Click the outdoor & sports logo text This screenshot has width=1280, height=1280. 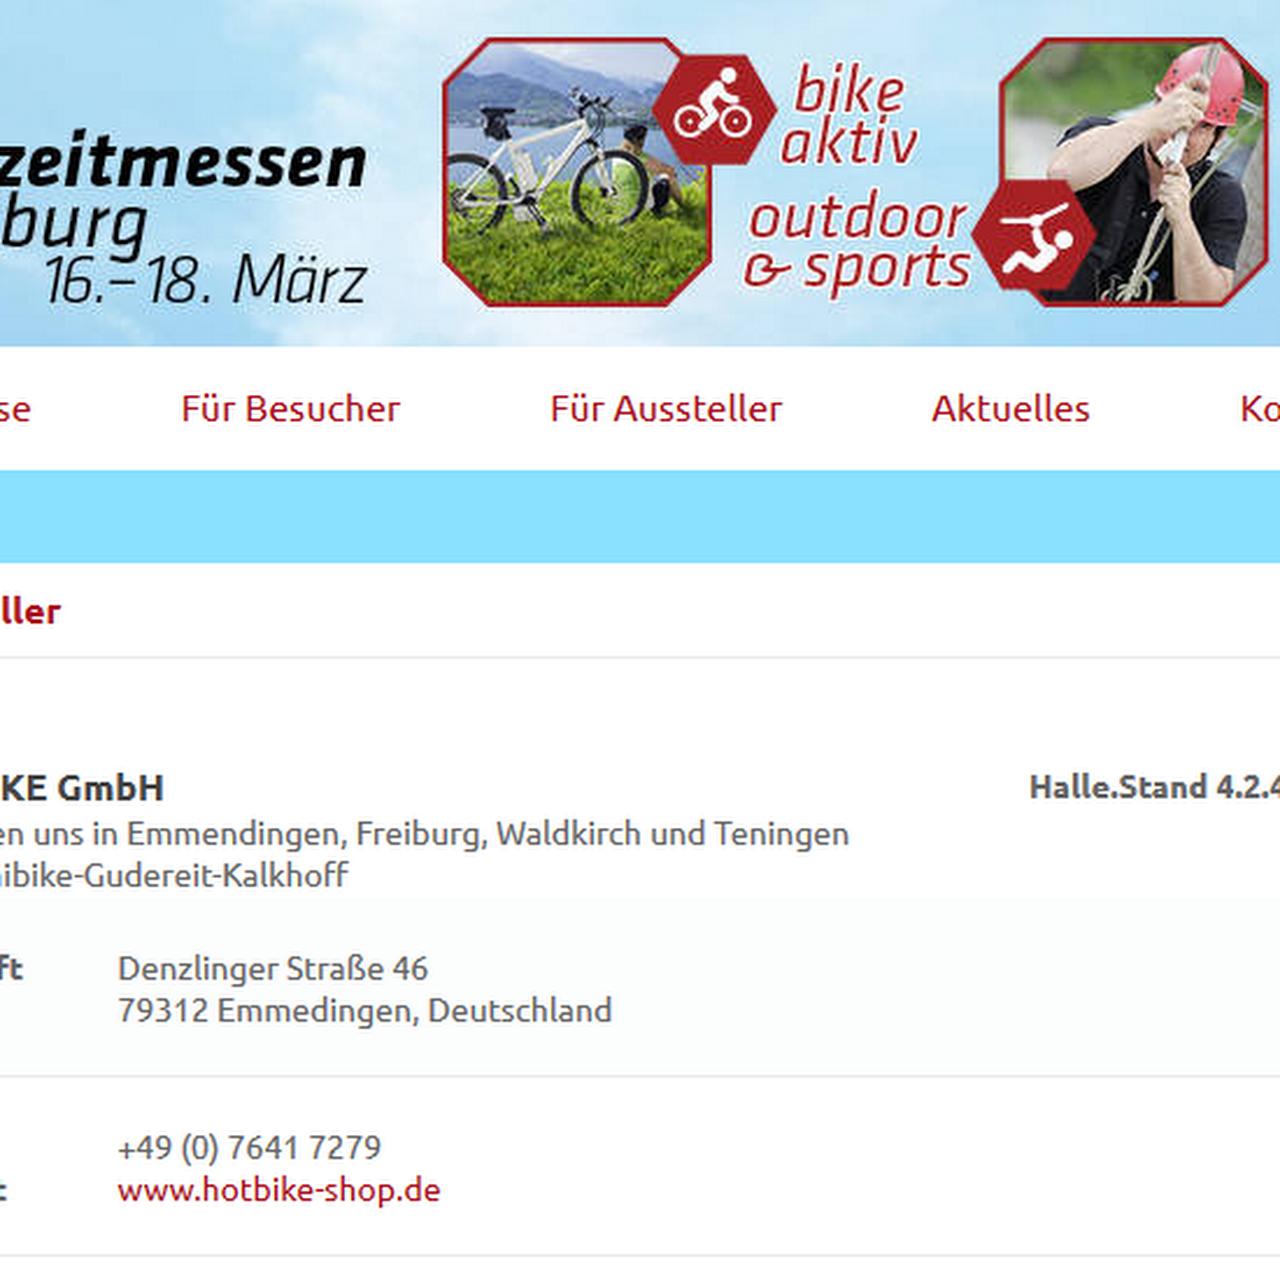(x=857, y=242)
